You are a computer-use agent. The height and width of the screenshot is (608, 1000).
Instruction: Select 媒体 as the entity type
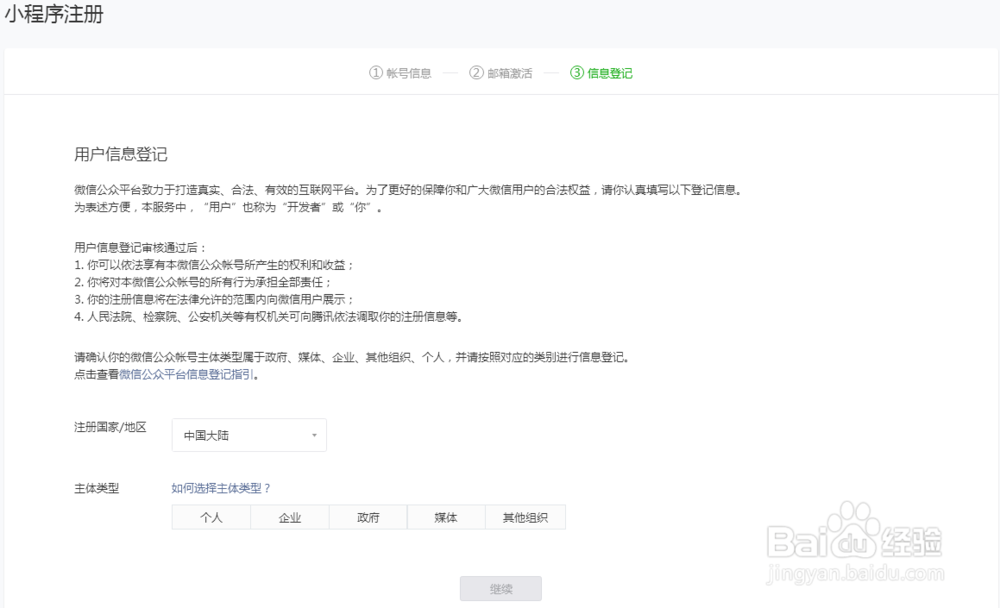446,517
